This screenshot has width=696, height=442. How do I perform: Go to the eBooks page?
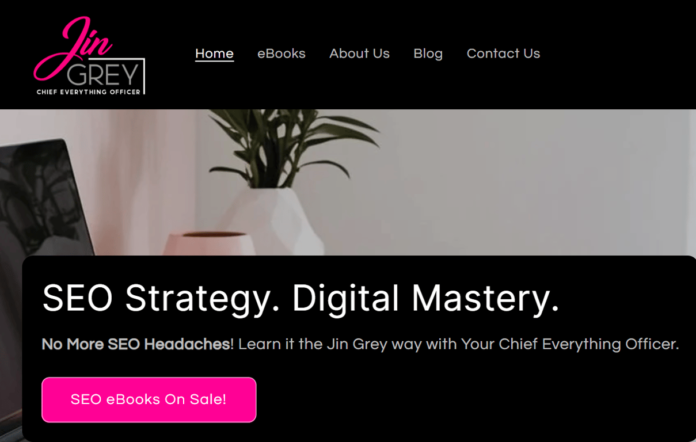tap(281, 54)
